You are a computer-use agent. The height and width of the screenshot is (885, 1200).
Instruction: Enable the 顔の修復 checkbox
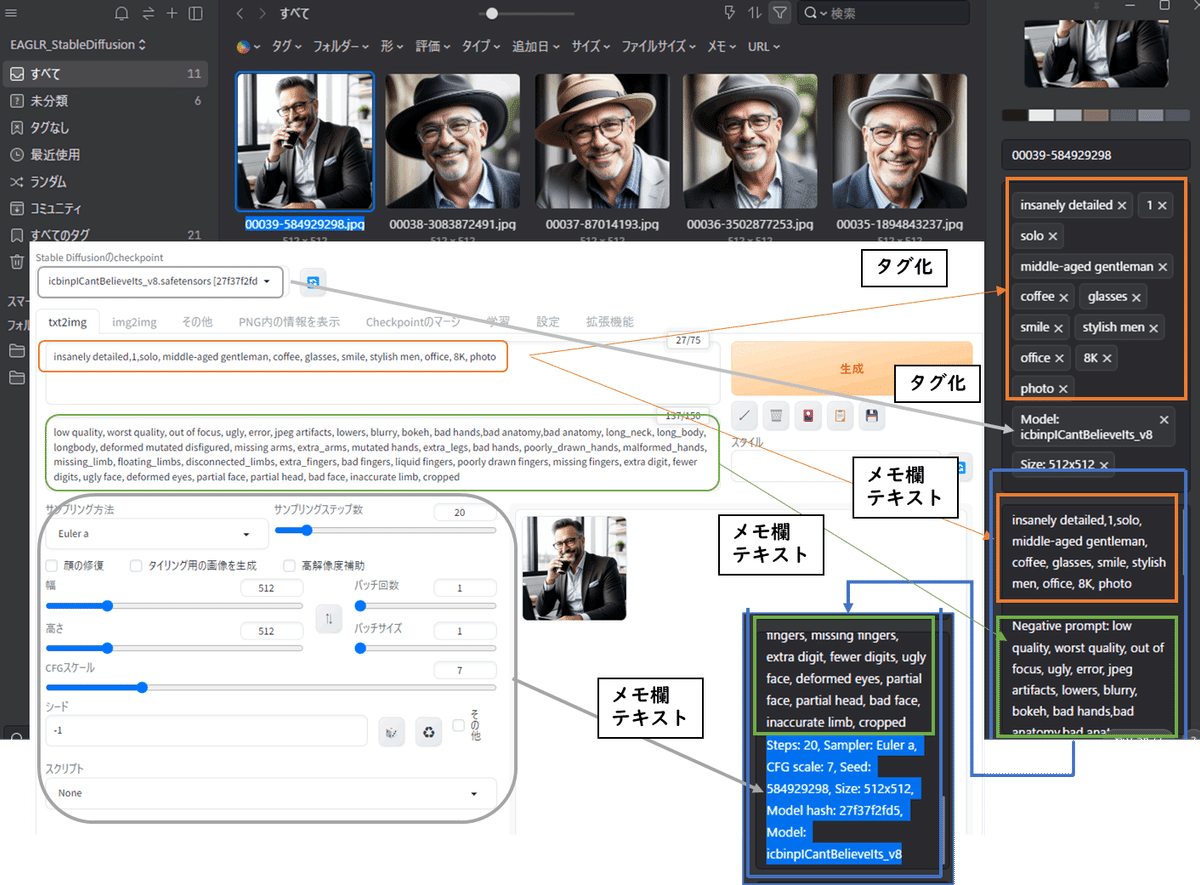point(51,565)
